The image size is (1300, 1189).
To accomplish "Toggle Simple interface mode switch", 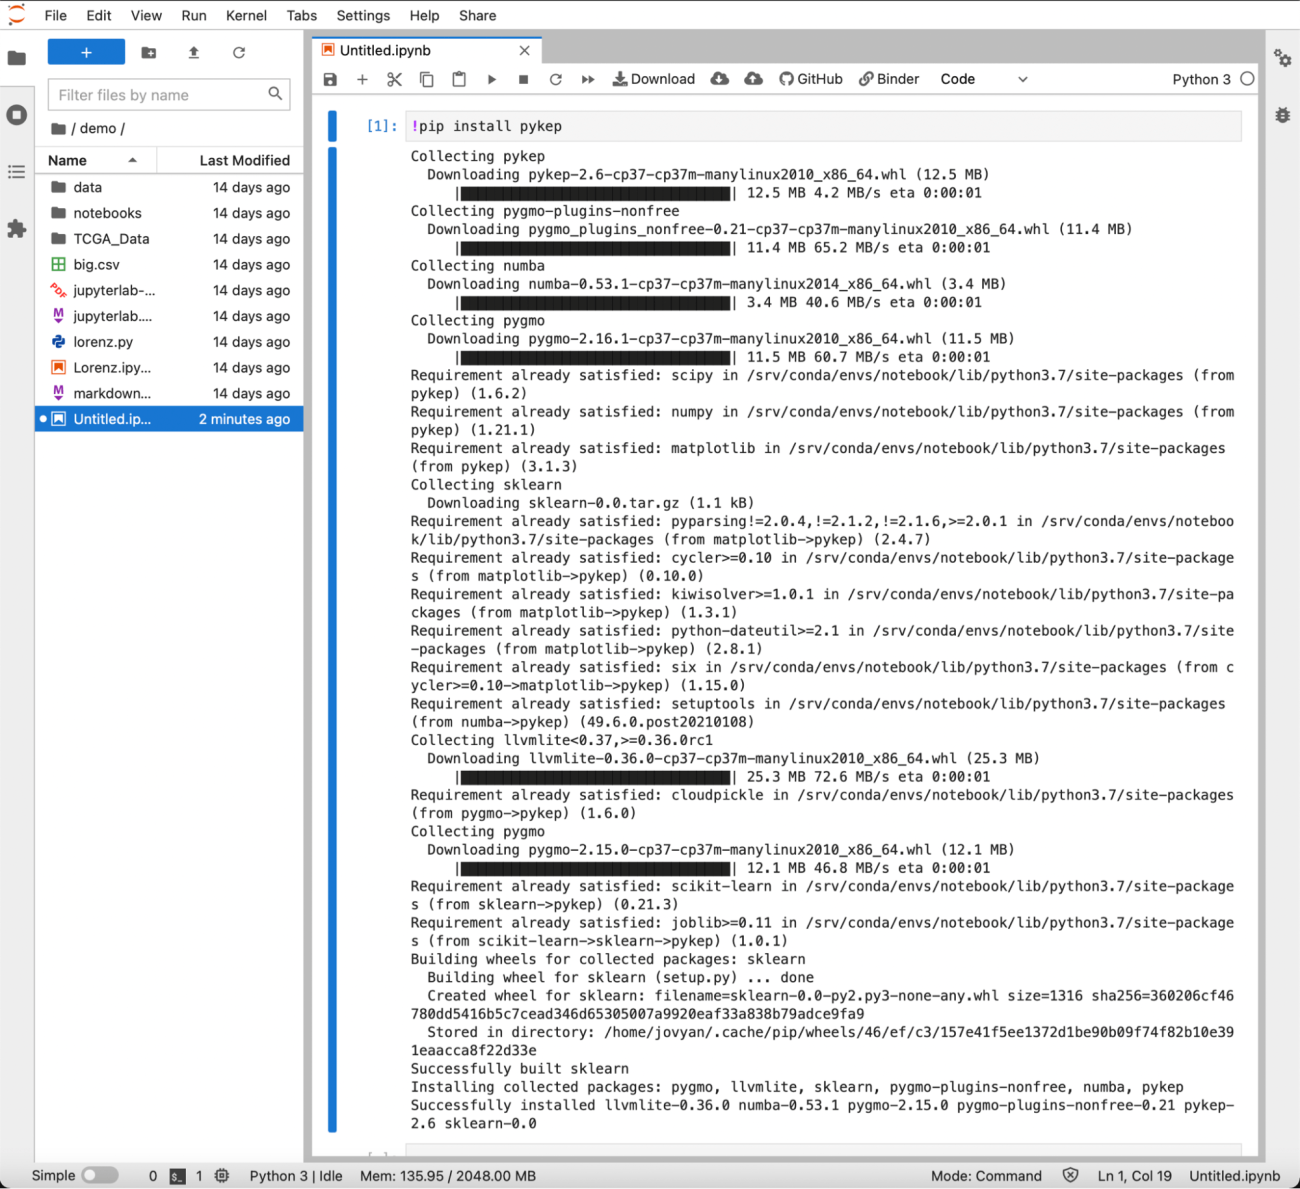I will tap(99, 1175).
